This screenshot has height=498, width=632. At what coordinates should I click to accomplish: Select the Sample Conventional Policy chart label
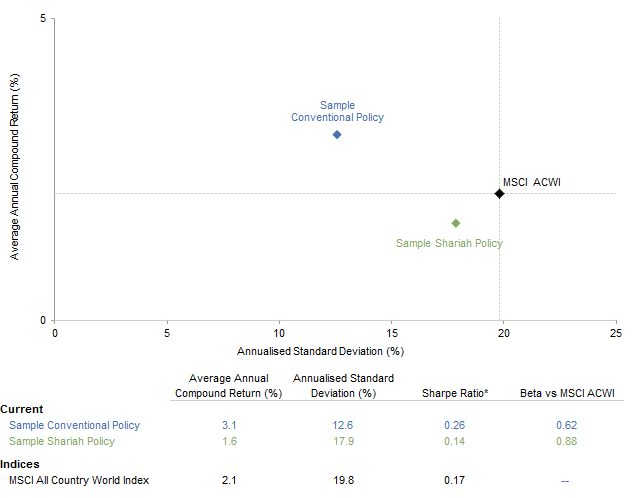tap(337, 111)
